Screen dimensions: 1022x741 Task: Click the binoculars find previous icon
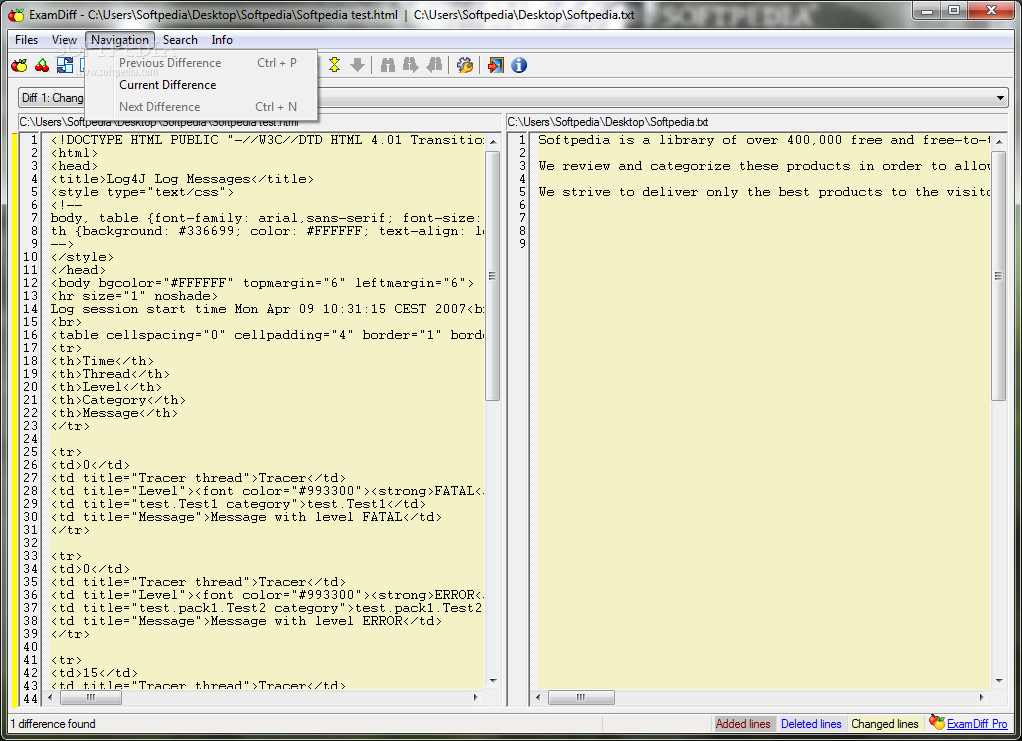click(x=434, y=65)
